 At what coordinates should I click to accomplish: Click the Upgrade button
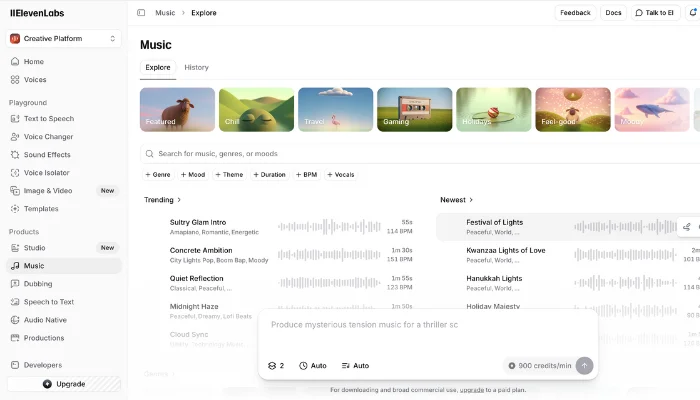pyautogui.click(x=64, y=384)
